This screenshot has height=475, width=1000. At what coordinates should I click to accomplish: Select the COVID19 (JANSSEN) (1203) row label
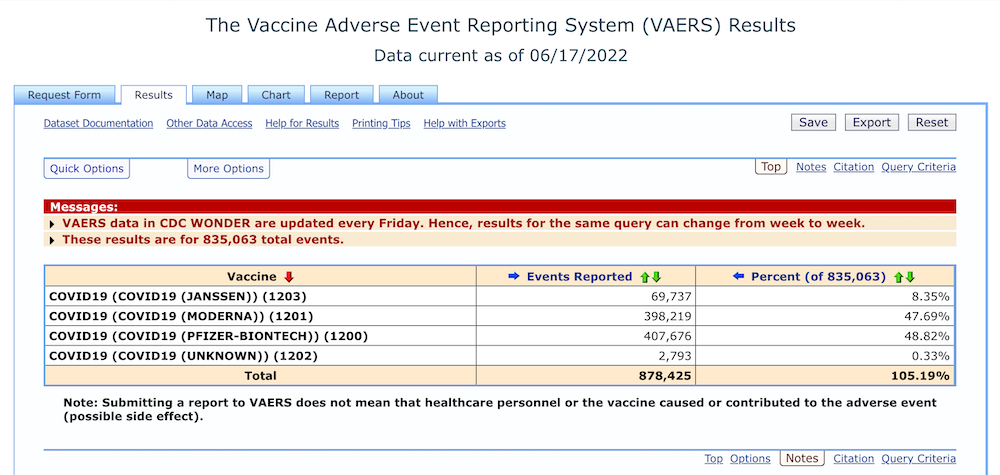point(178,296)
